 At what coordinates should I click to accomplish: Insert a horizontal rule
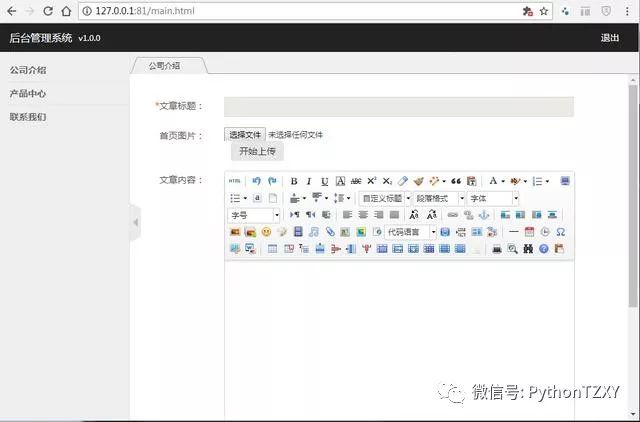pos(514,232)
